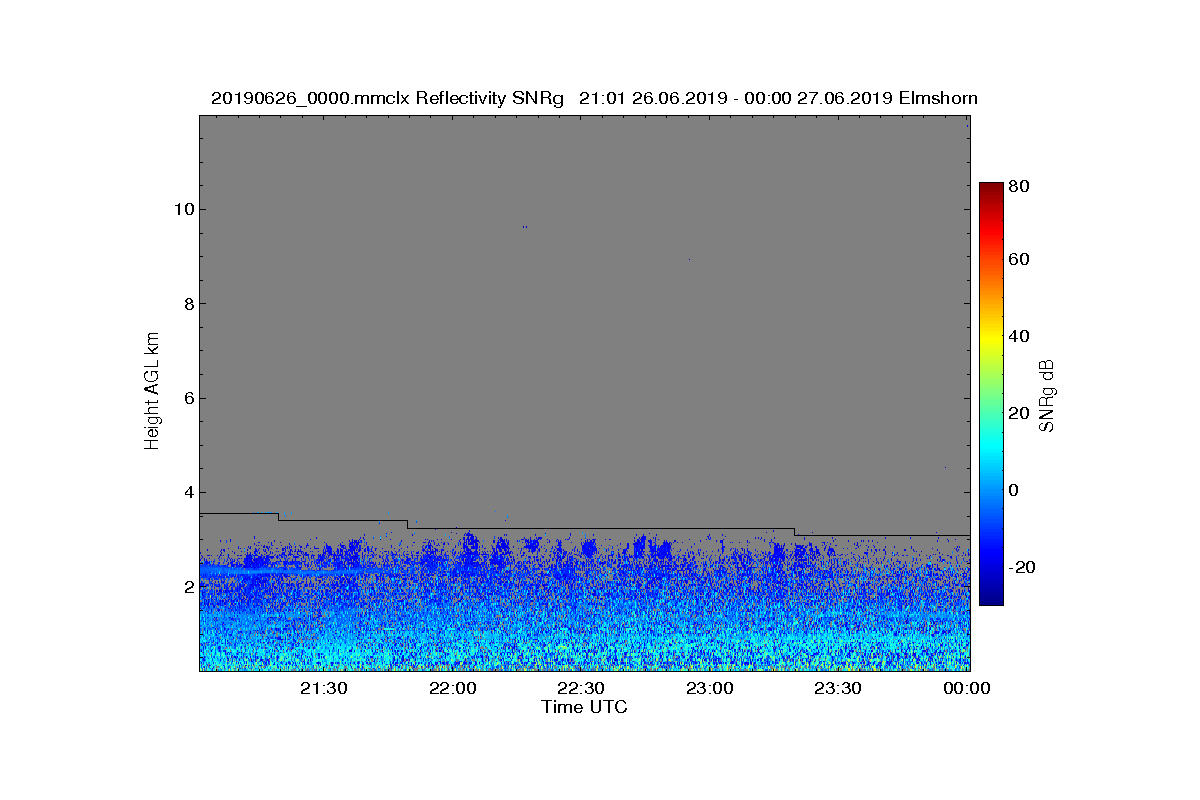Click the colorbar value 80
The width and height of the screenshot is (1200, 800).
click(x=1020, y=185)
